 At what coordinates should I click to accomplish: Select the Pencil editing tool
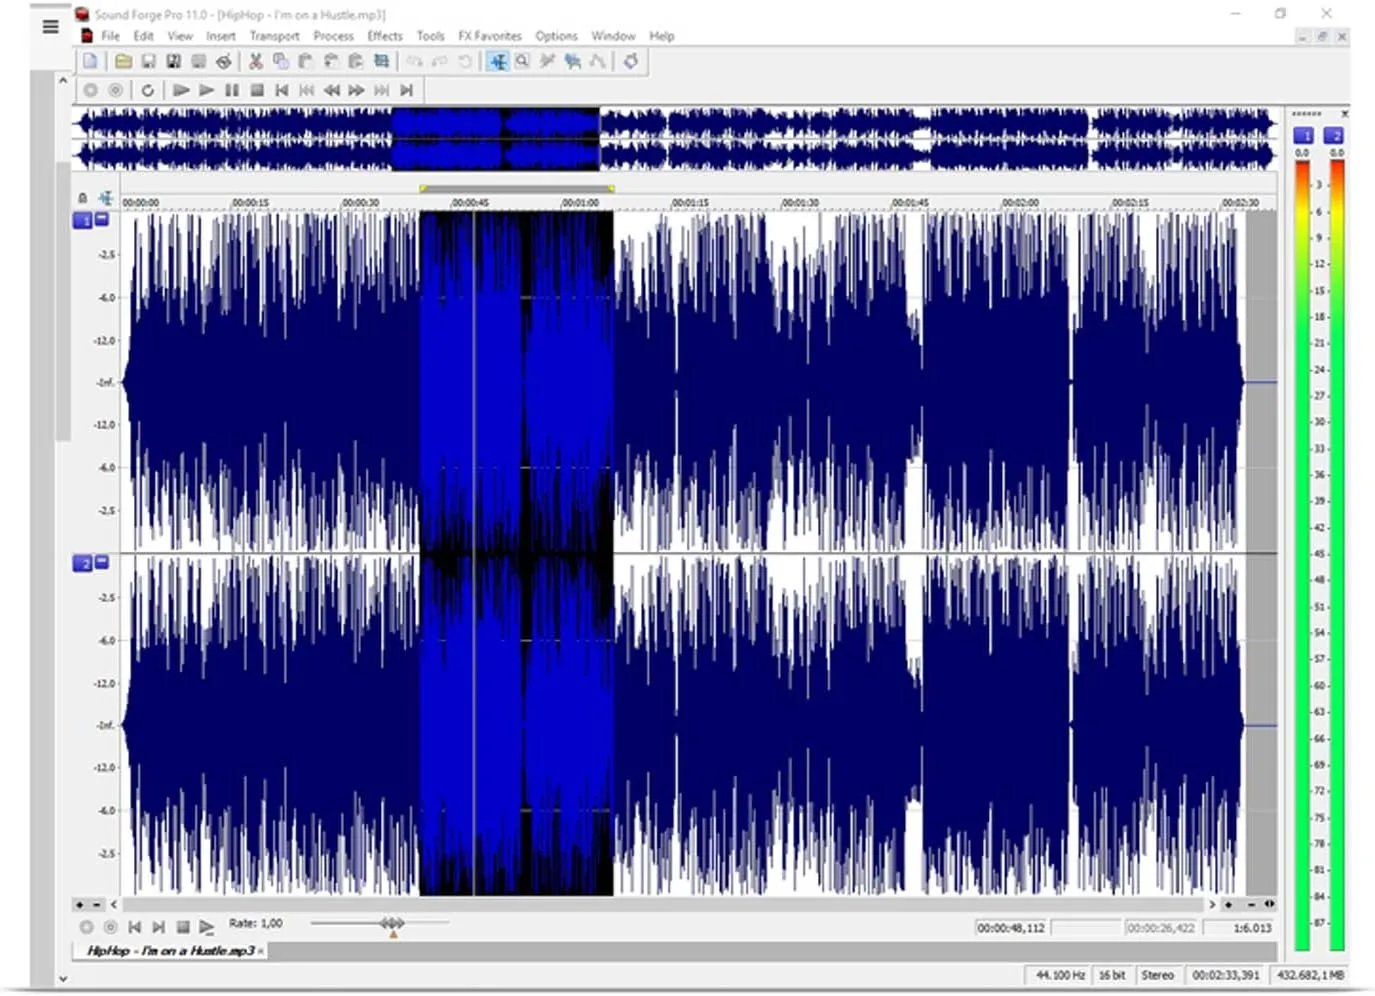pyautogui.click(x=547, y=61)
